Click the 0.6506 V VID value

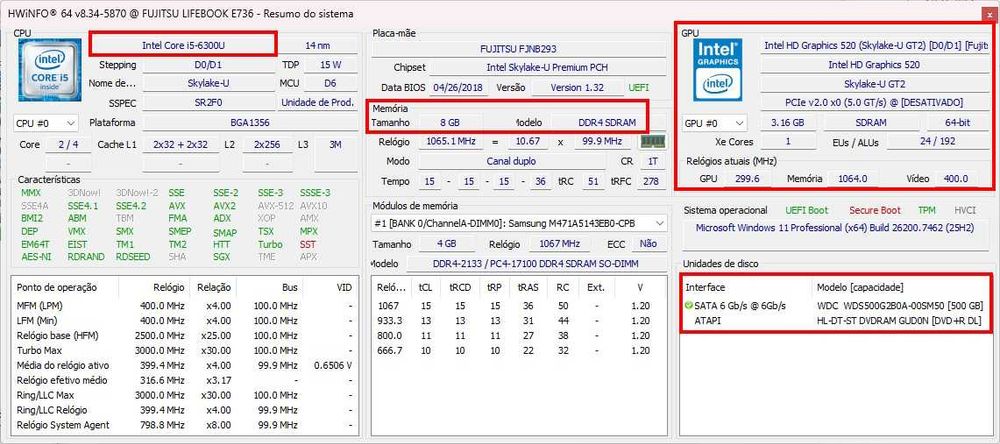[333, 366]
